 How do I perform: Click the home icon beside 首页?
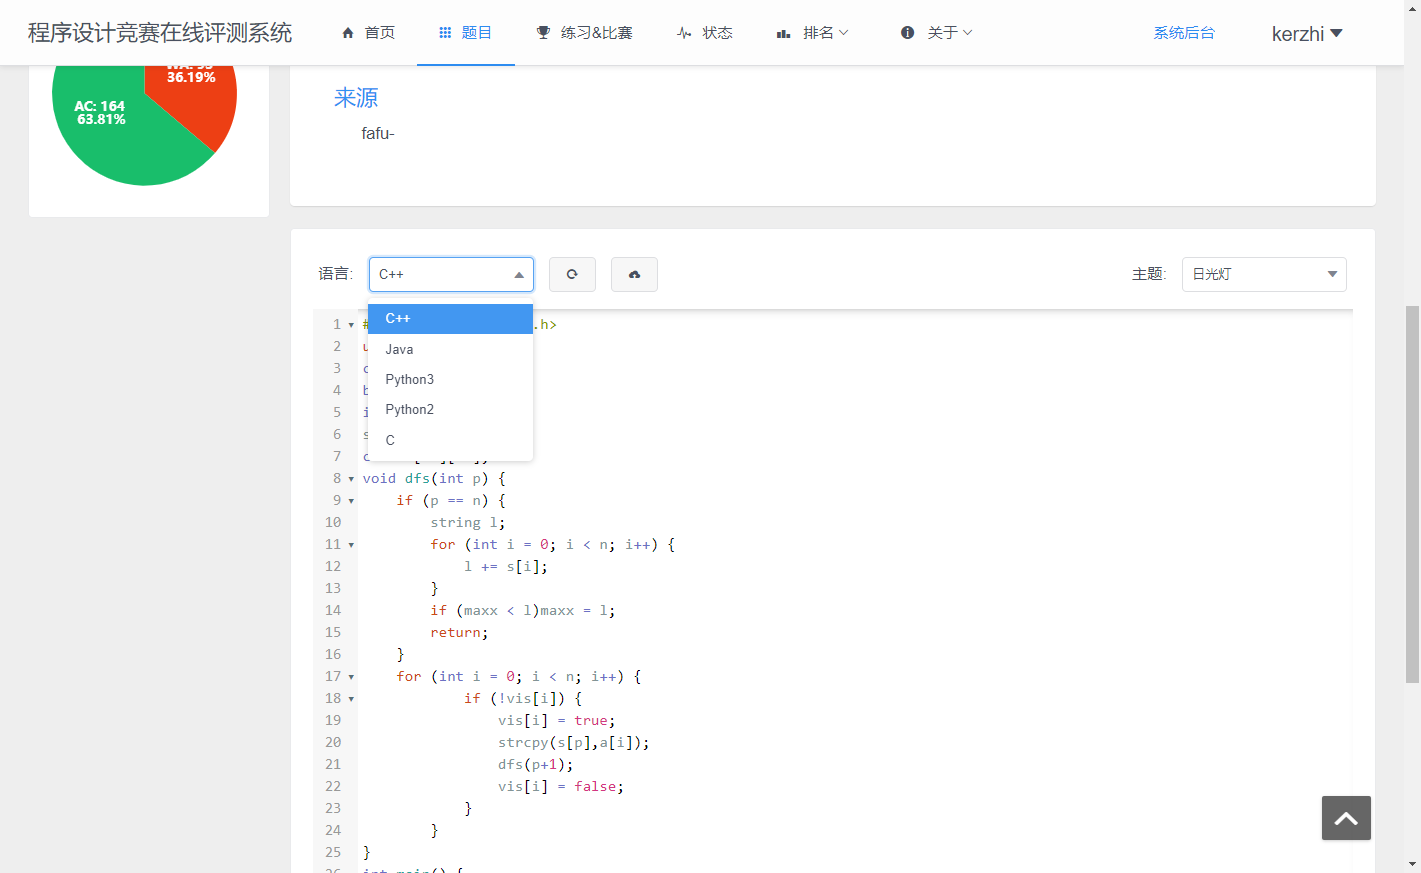348,33
